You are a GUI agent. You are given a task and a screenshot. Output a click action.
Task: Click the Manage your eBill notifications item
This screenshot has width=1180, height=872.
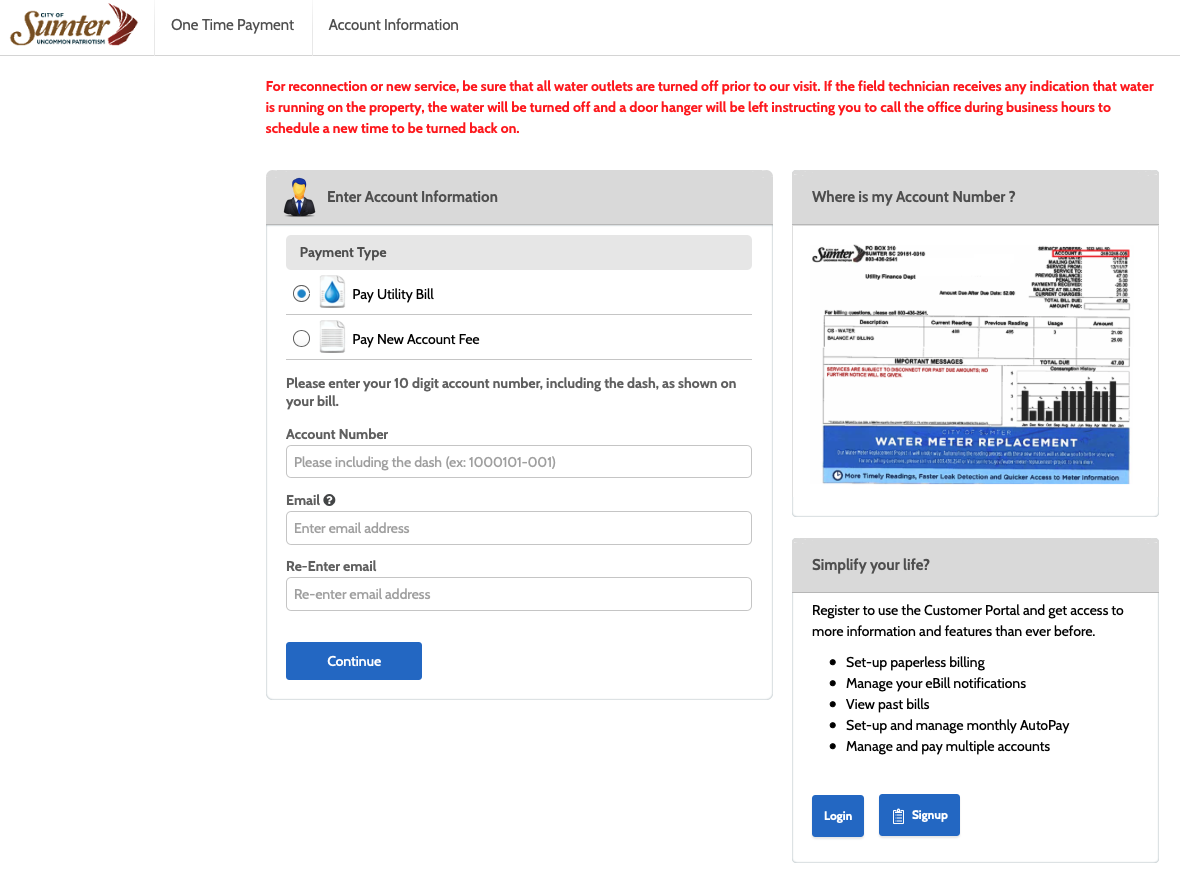click(935, 683)
